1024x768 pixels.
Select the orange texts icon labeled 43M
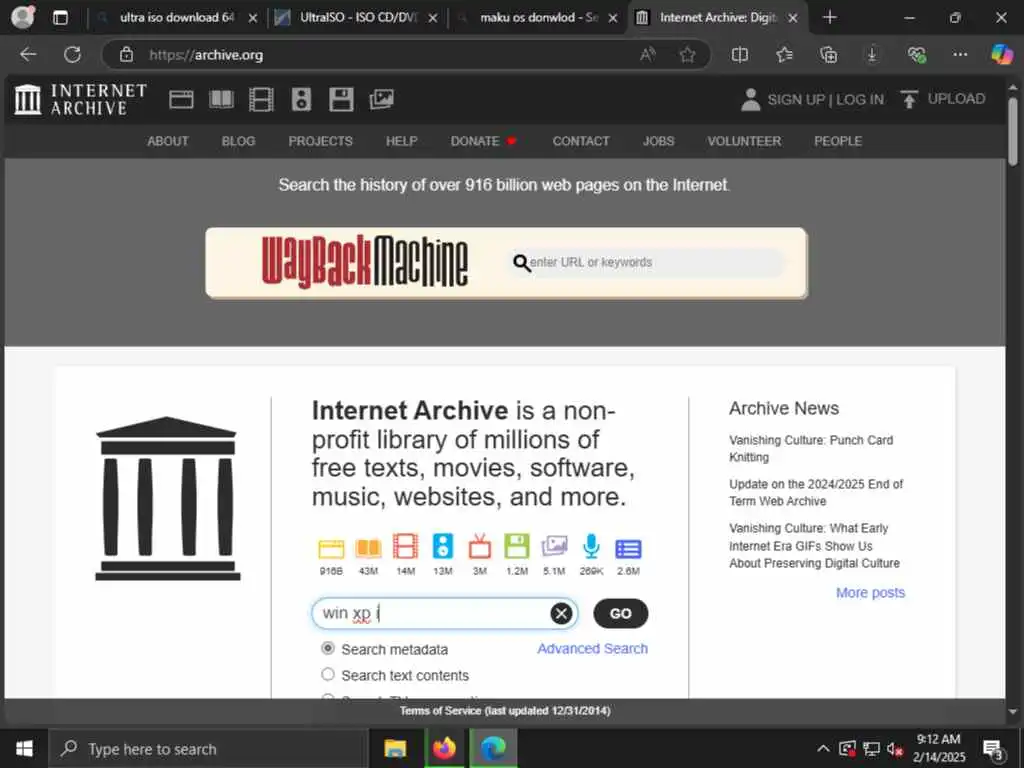pos(368,548)
